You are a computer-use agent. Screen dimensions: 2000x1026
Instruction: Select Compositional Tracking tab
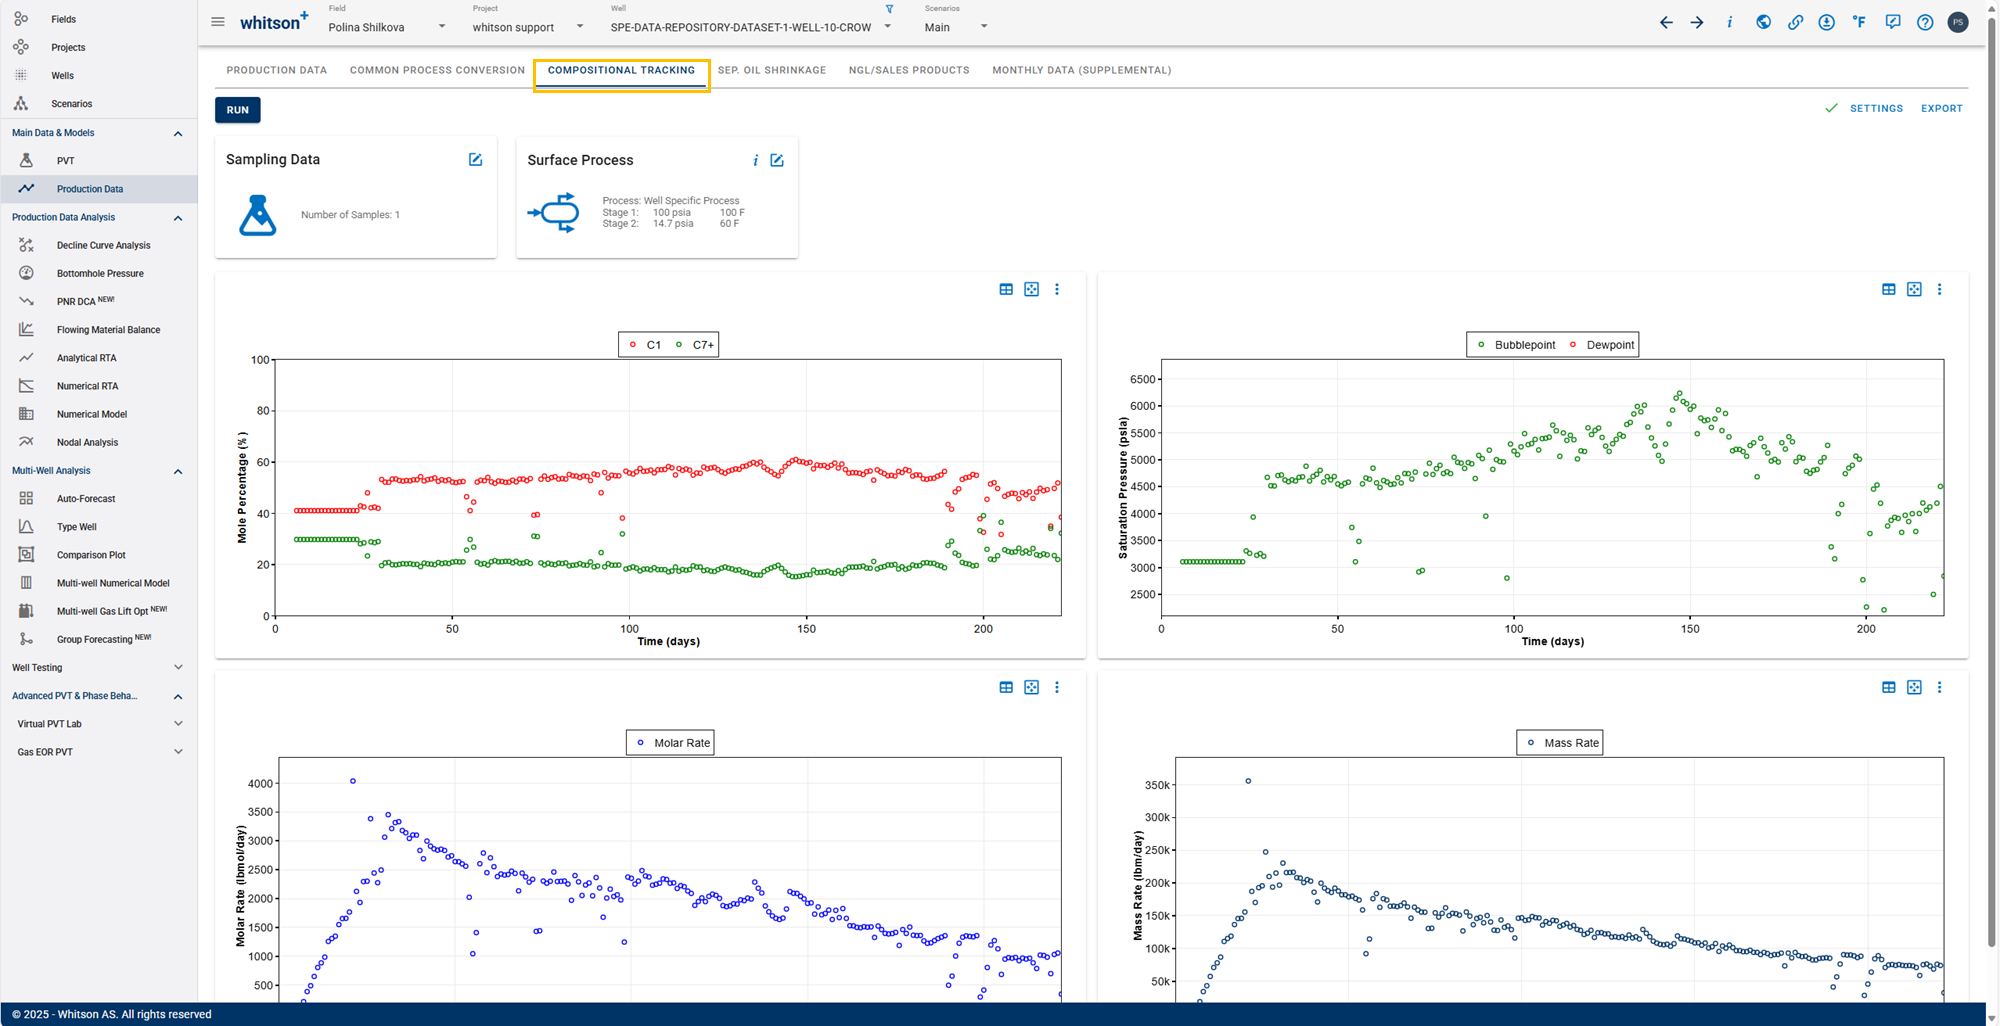coord(621,70)
